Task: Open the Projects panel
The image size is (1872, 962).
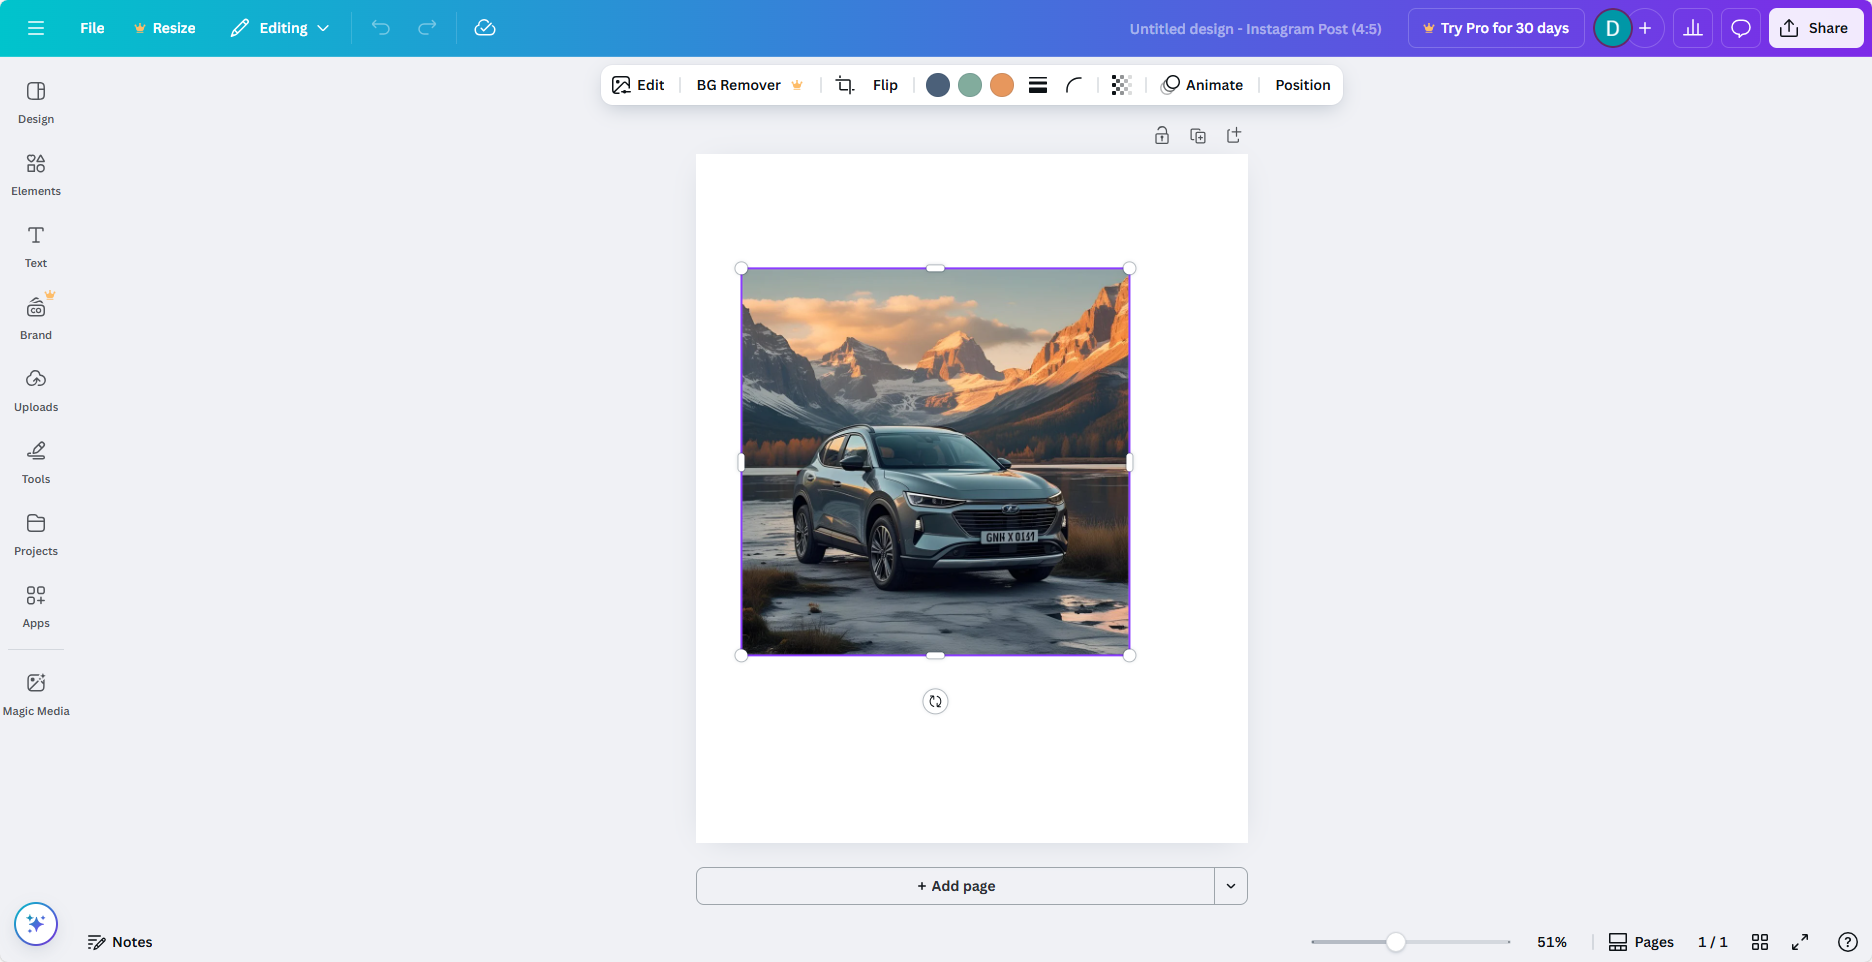Action: point(35,532)
